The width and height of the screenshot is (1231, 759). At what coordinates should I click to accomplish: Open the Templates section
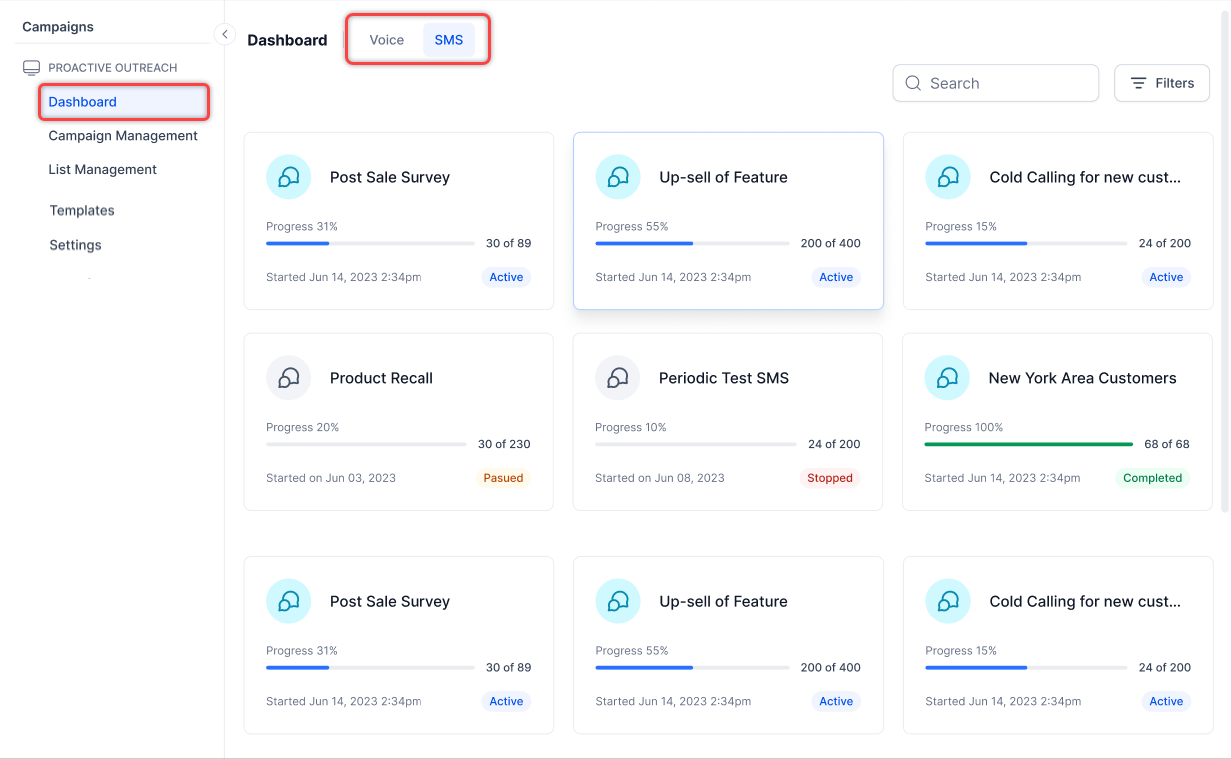82,211
